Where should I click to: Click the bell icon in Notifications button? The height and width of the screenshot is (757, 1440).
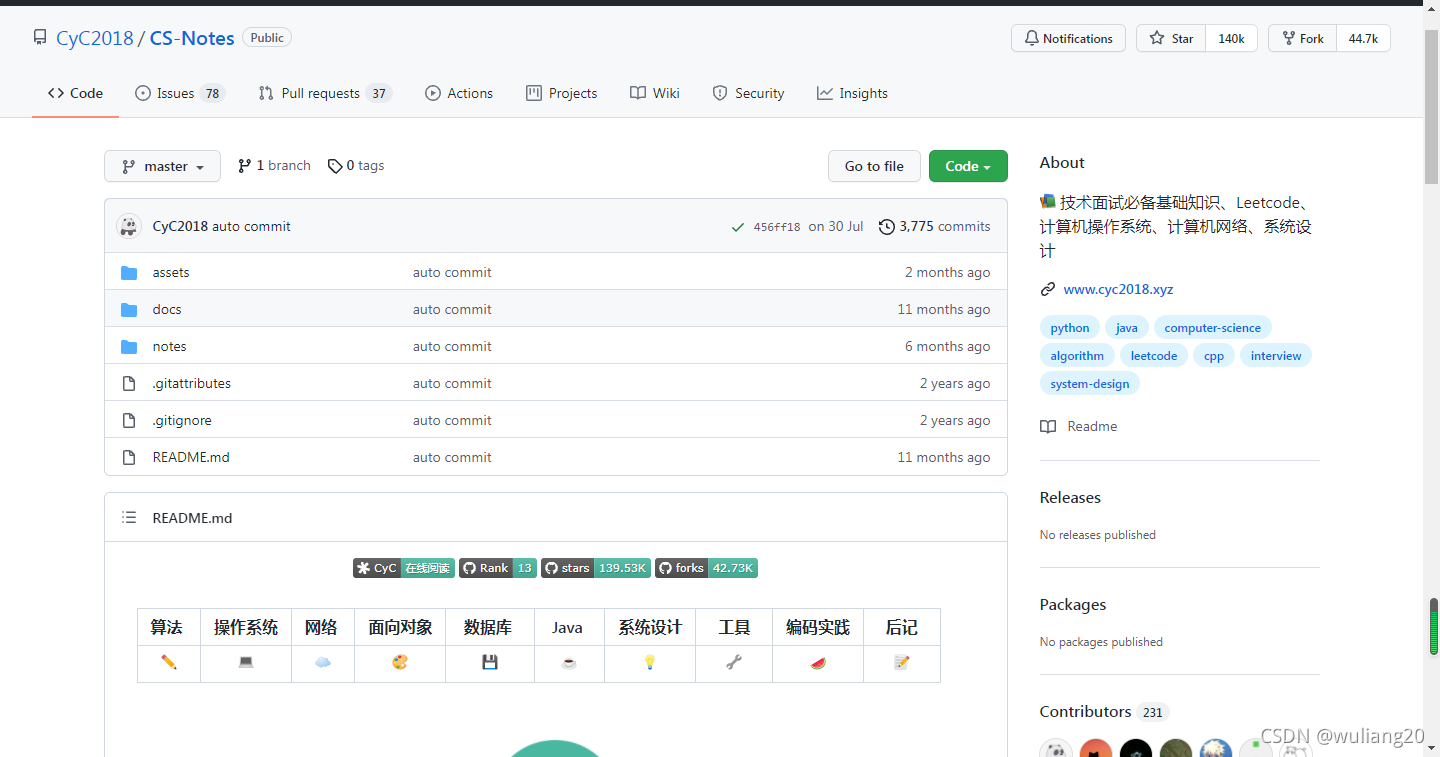click(1031, 38)
